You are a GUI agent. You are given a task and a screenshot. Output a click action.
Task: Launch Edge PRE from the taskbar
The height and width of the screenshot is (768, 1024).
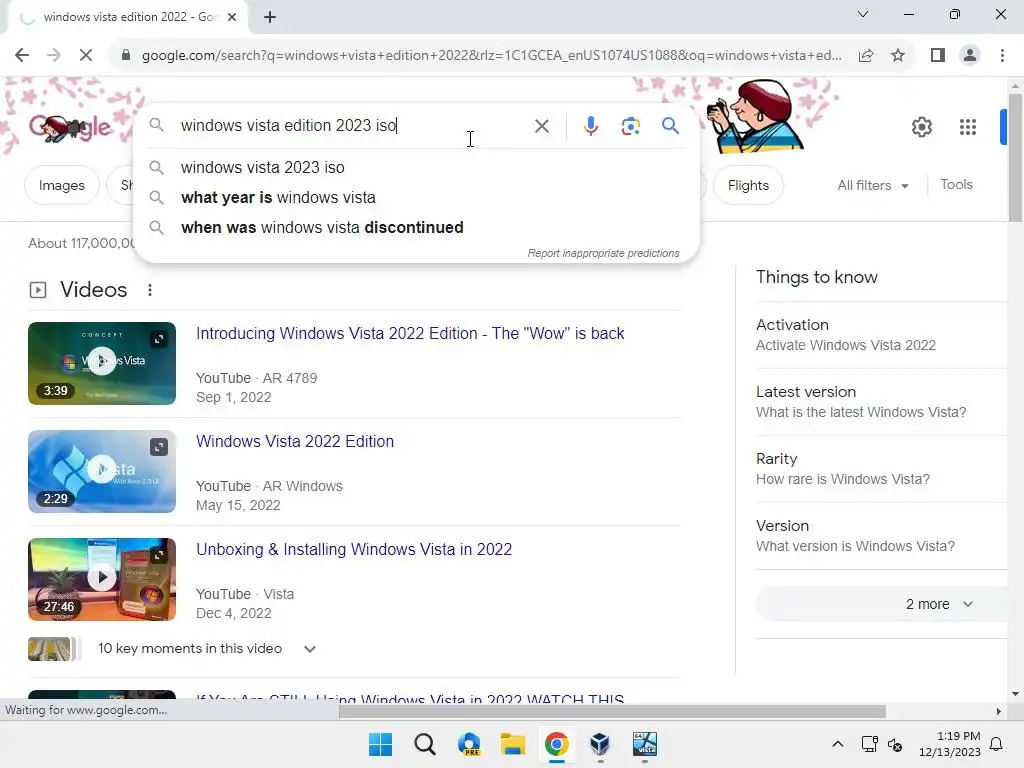pyautogui.click(x=469, y=744)
